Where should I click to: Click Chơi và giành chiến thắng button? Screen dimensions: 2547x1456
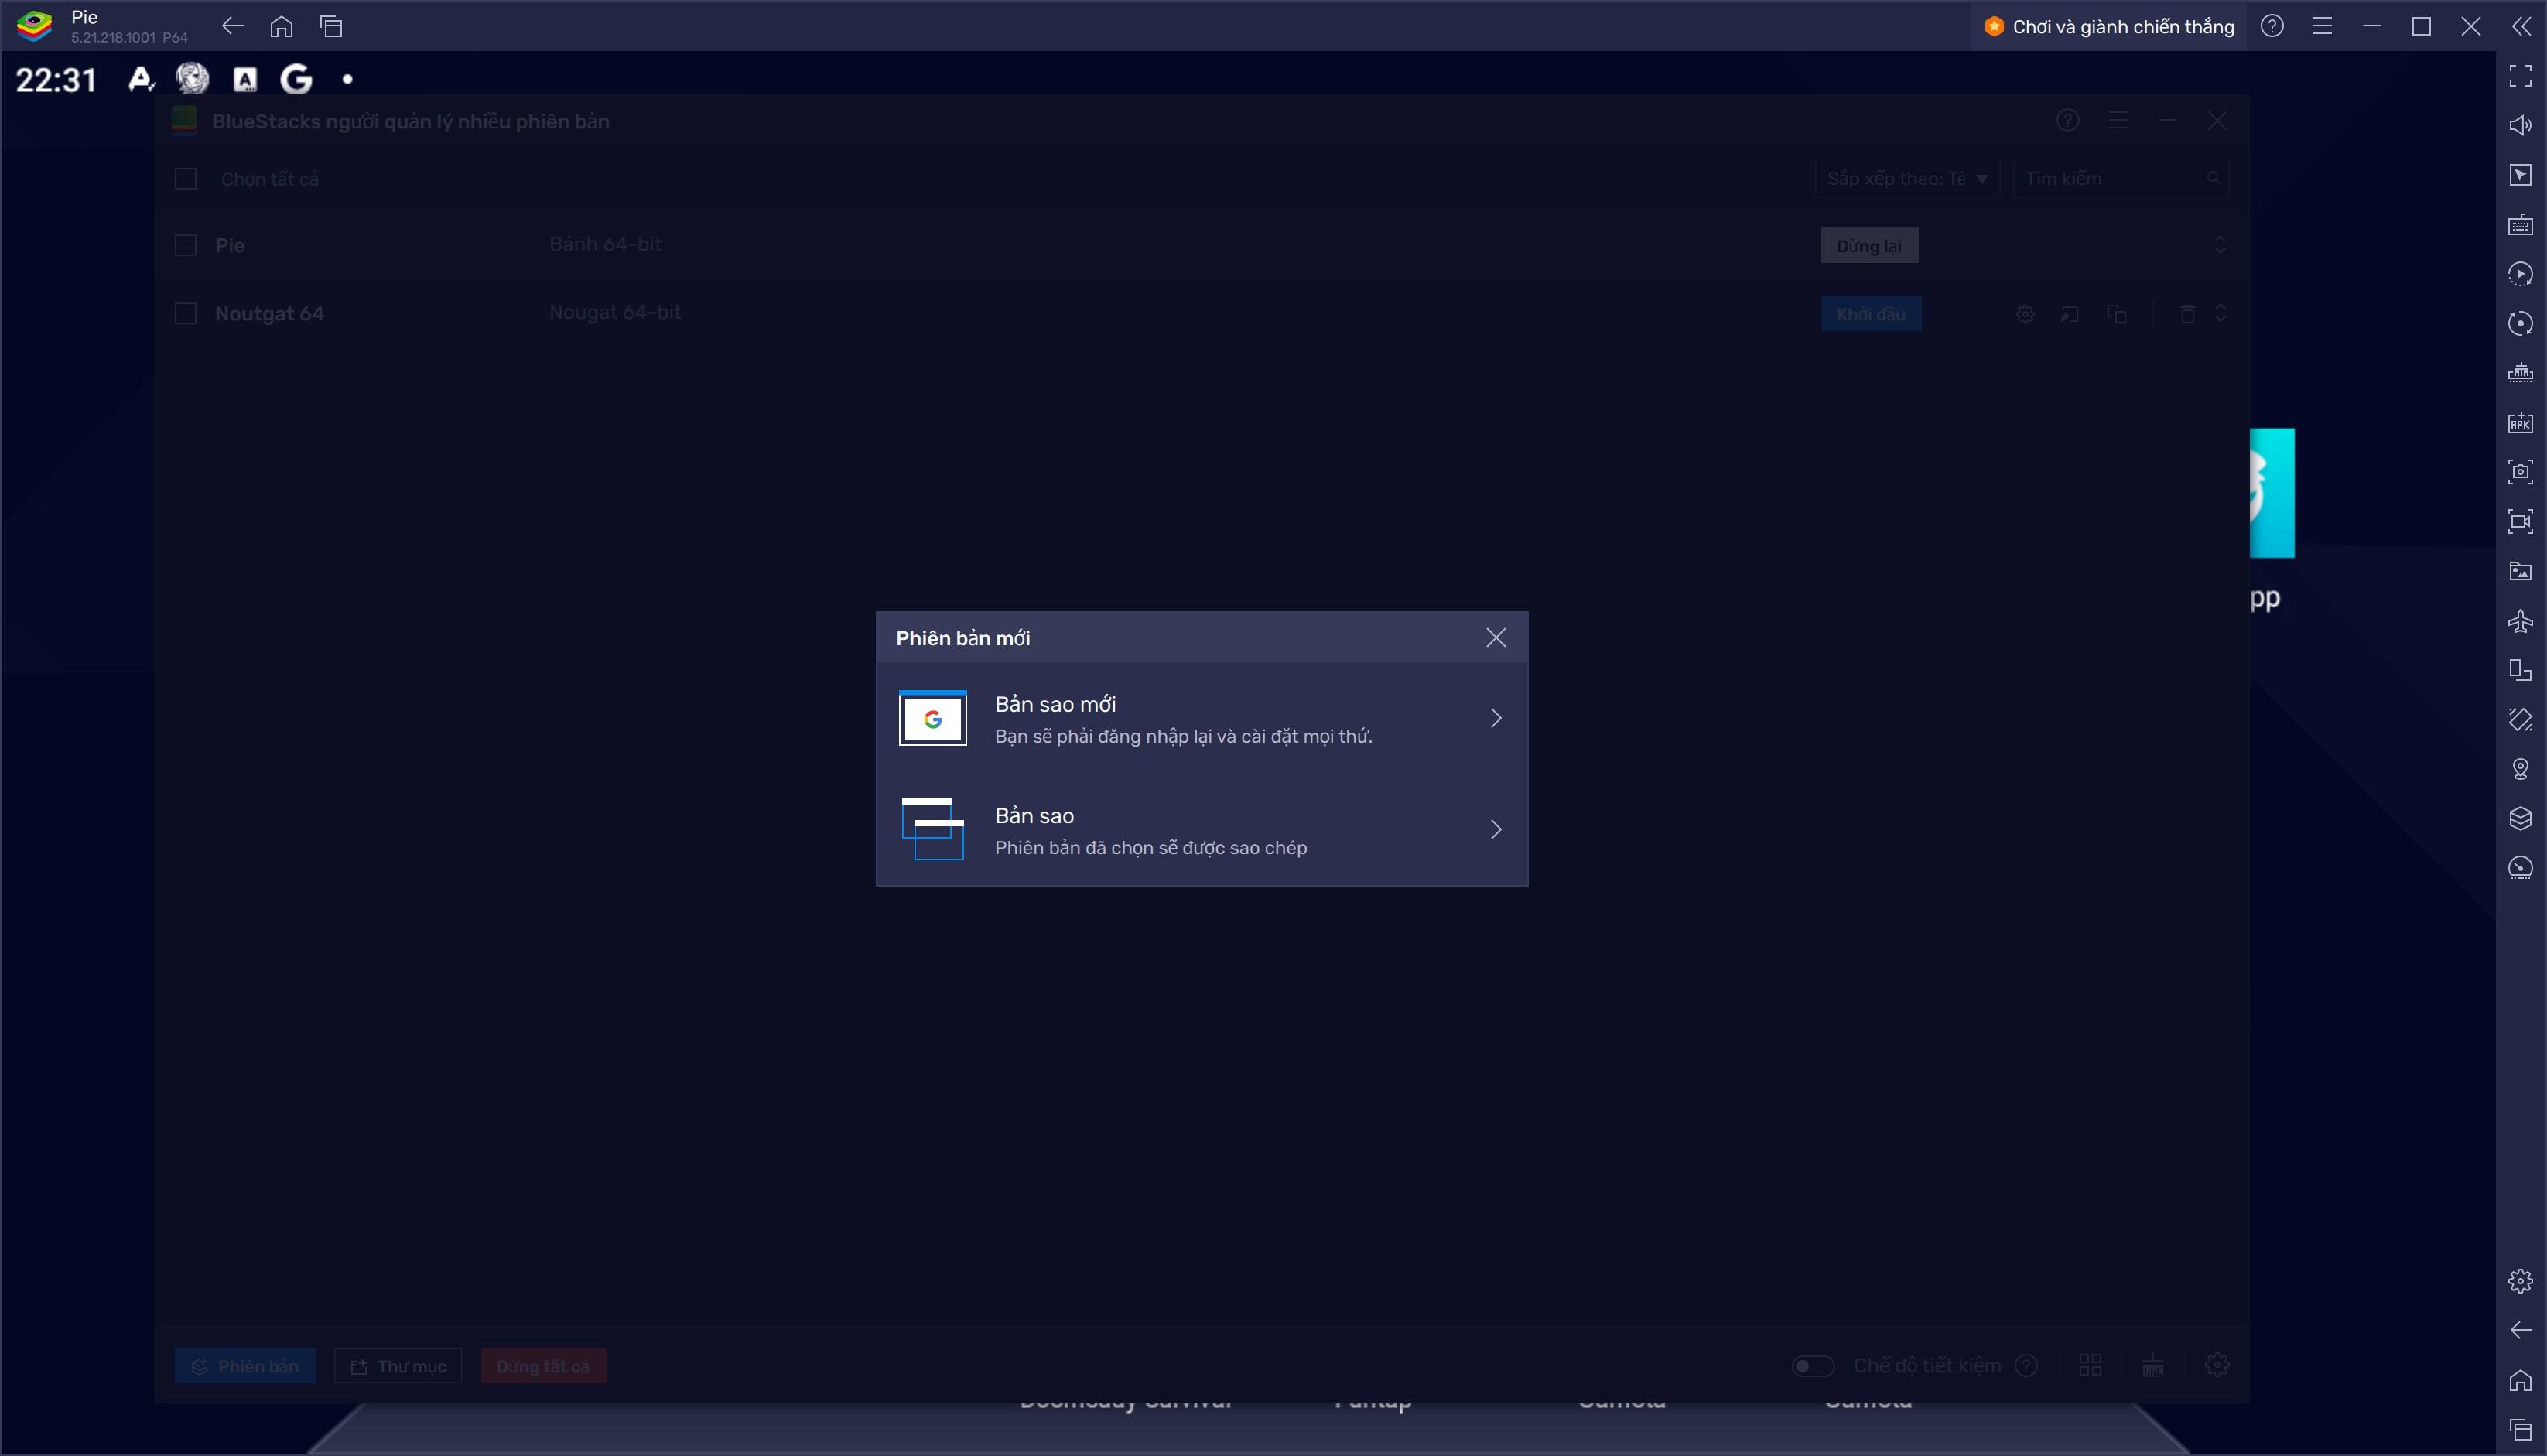coord(2108,26)
